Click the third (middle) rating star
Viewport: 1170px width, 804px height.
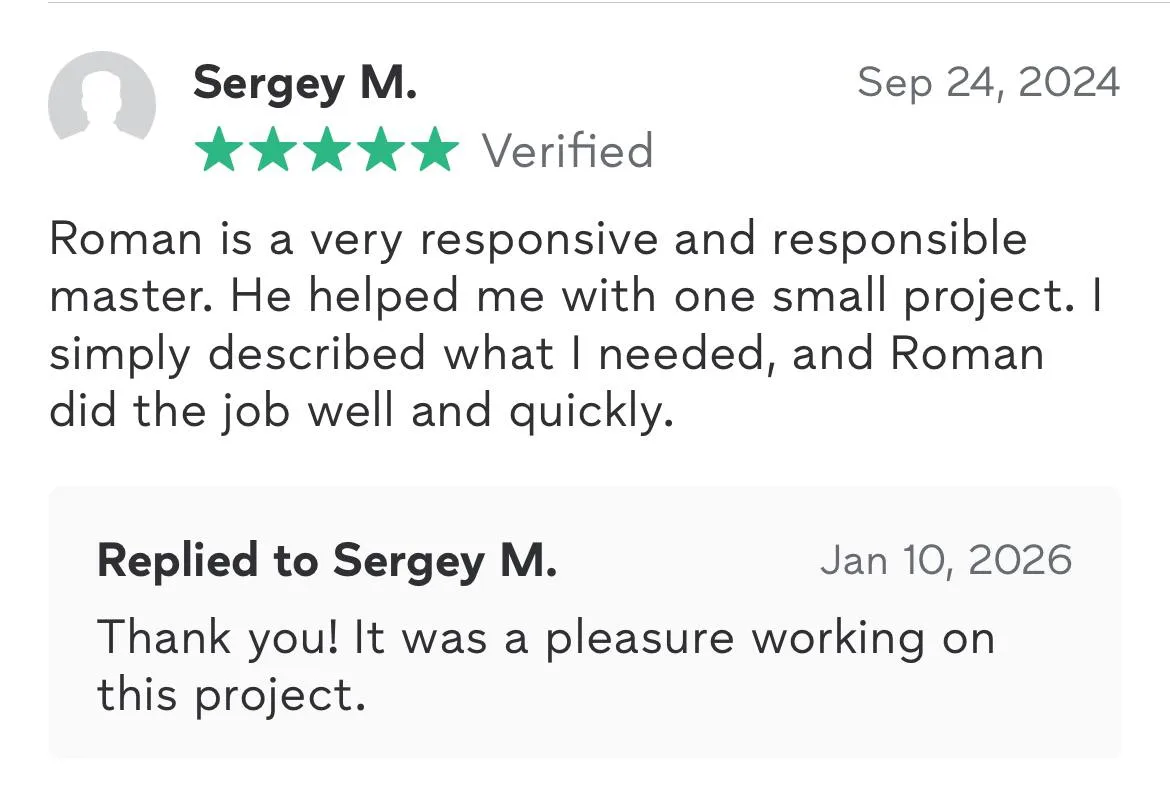326,151
